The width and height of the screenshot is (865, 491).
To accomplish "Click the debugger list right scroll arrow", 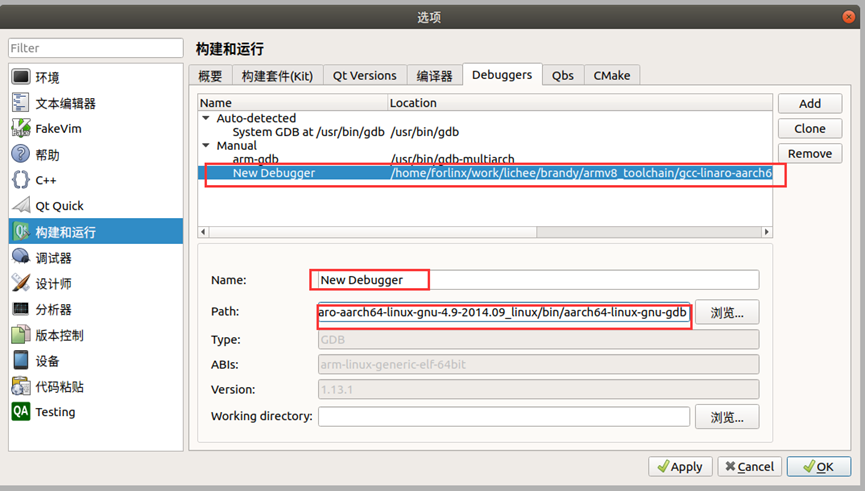I will click(766, 232).
